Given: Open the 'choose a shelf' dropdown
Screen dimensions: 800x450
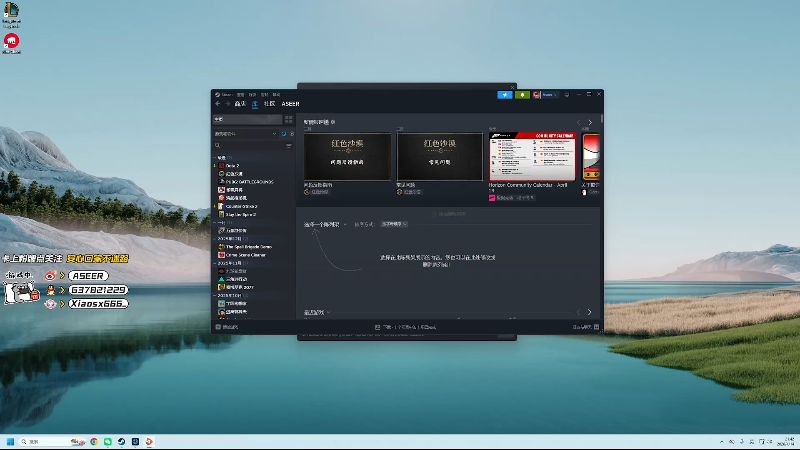Looking at the screenshot, I should [x=325, y=224].
